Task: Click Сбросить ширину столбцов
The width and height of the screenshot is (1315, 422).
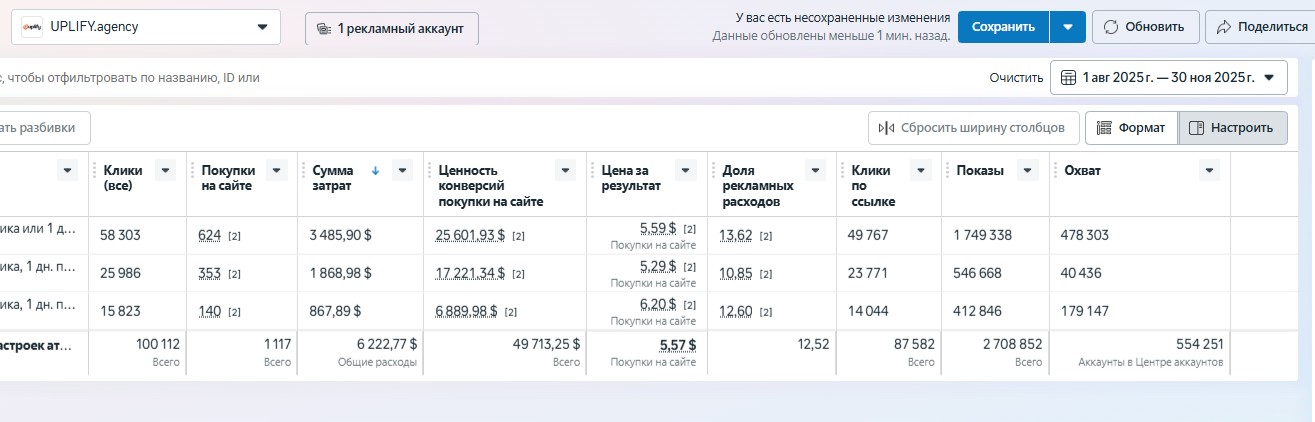Action: 973,128
